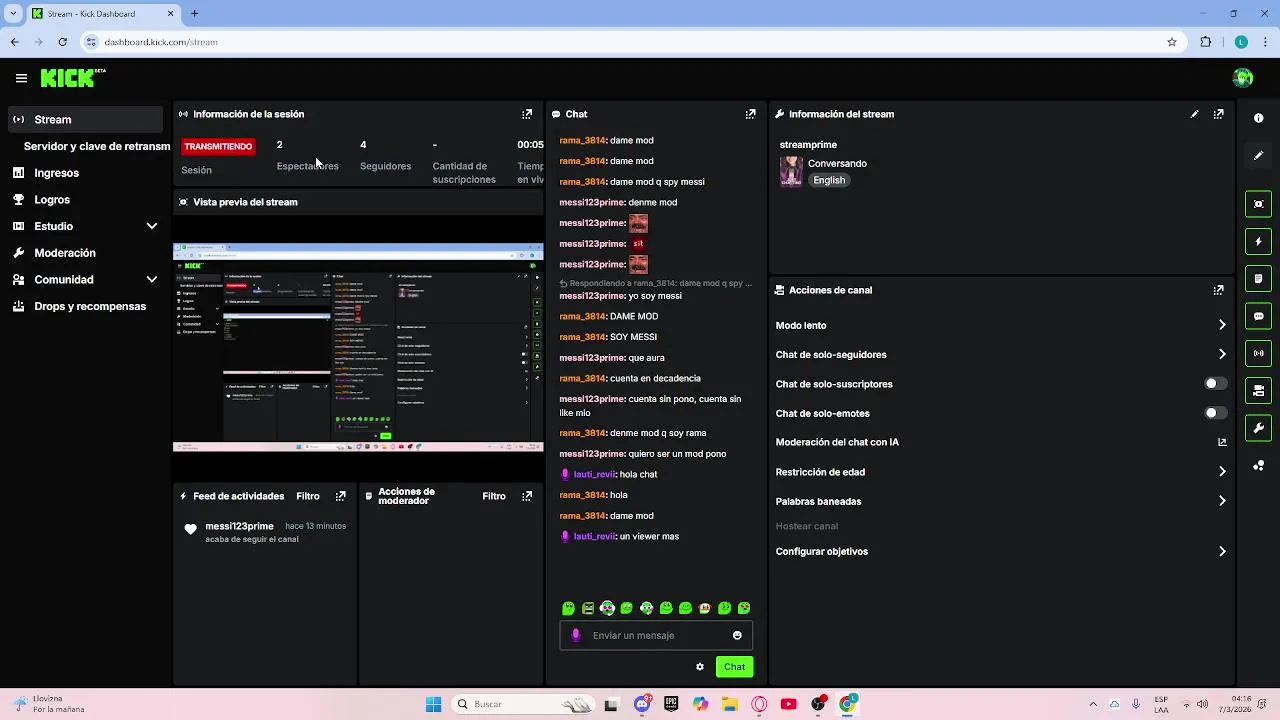Image resolution: width=1280 pixels, height=720 pixels.
Task: Open the emoji picker in message box
Action: tap(737, 635)
